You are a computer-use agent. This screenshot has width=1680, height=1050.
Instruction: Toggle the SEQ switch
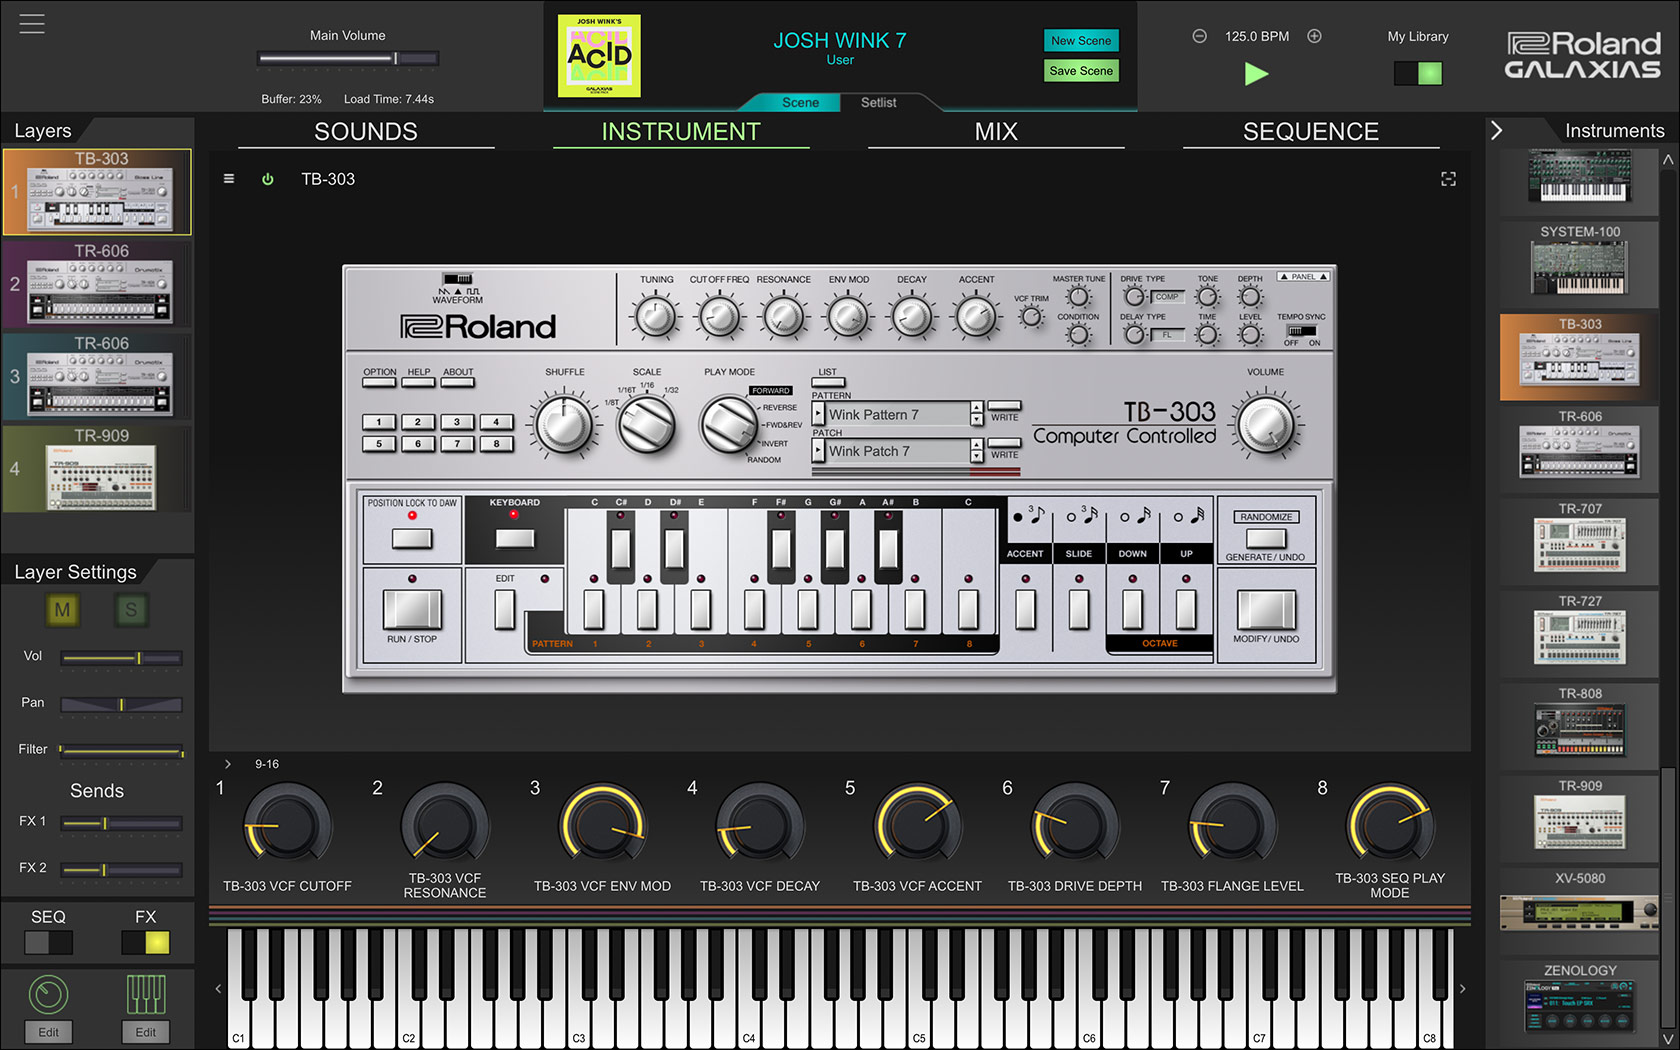point(48,942)
